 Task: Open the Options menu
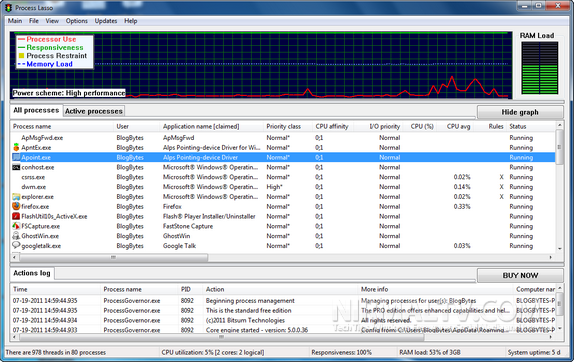(77, 21)
